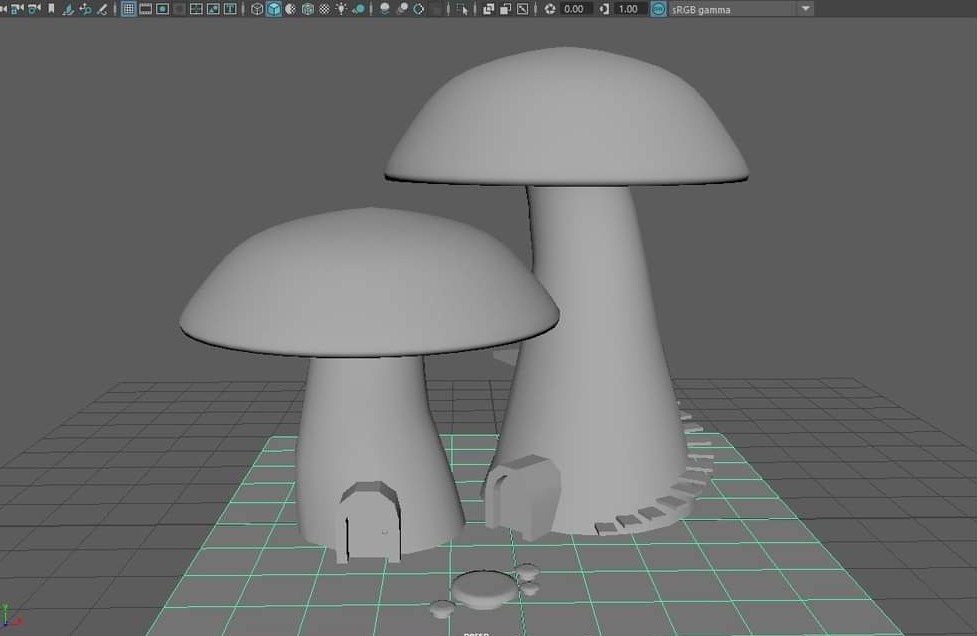Image resolution: width=977 pixels, height=636 pixels.
Task: Activate the 2D Pan/Zoom icon
Action: click(85, 9)
